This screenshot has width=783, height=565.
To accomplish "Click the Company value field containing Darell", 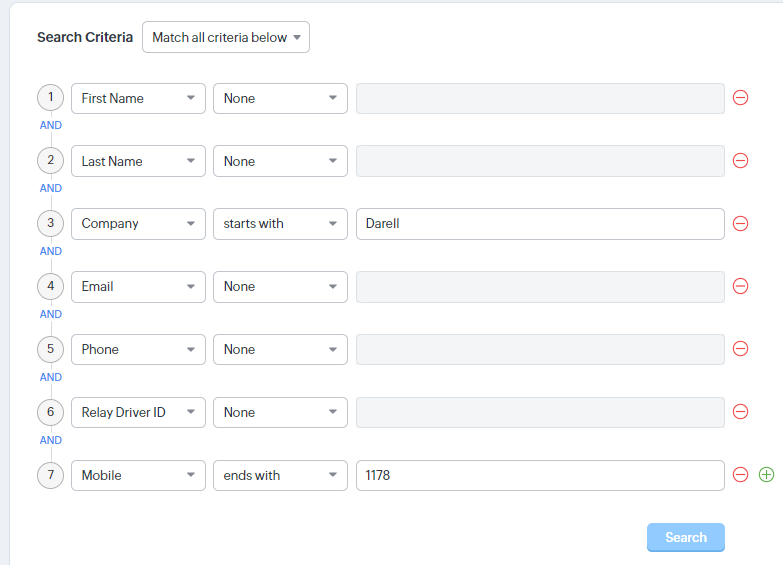I will tap(540, 224).
